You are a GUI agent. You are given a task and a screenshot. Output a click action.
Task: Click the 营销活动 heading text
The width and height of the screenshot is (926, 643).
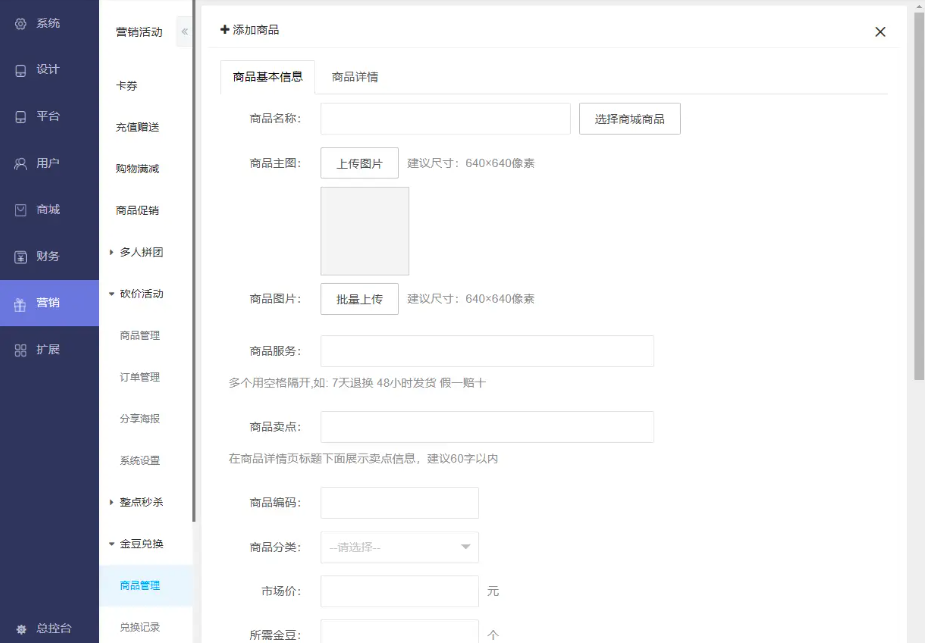[139, 32]
